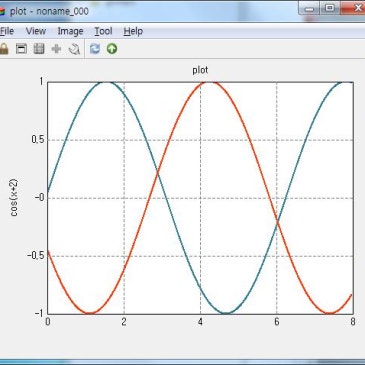The width and height of the screenshot is (365, 365).
Task: Click the blue refresh arrows icon
Action: (95, 49)
